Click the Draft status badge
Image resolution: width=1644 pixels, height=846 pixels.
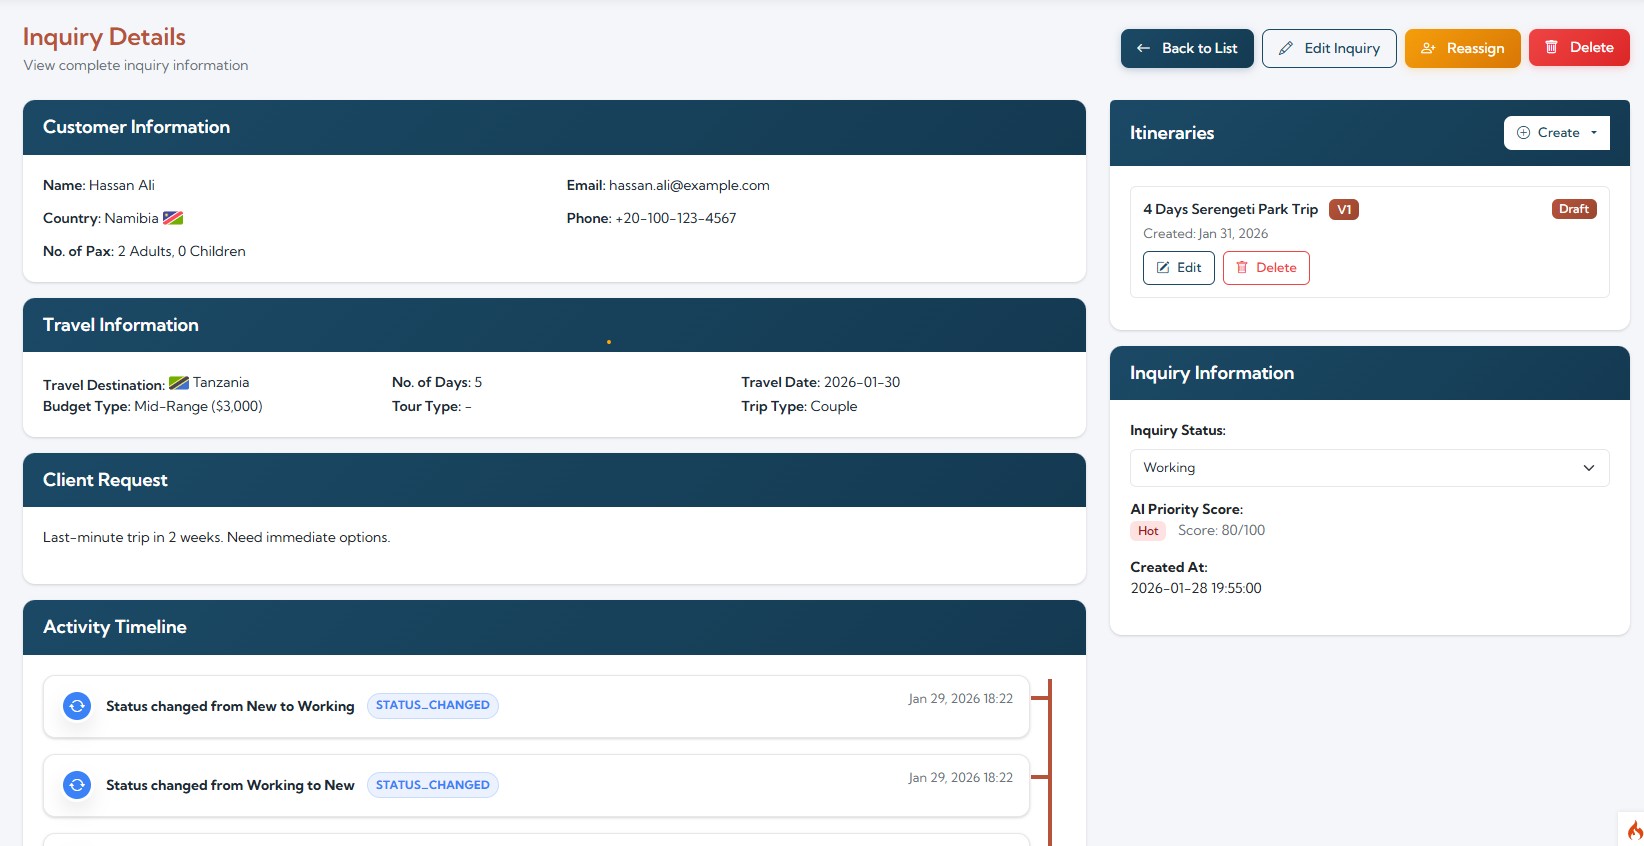1574,209
